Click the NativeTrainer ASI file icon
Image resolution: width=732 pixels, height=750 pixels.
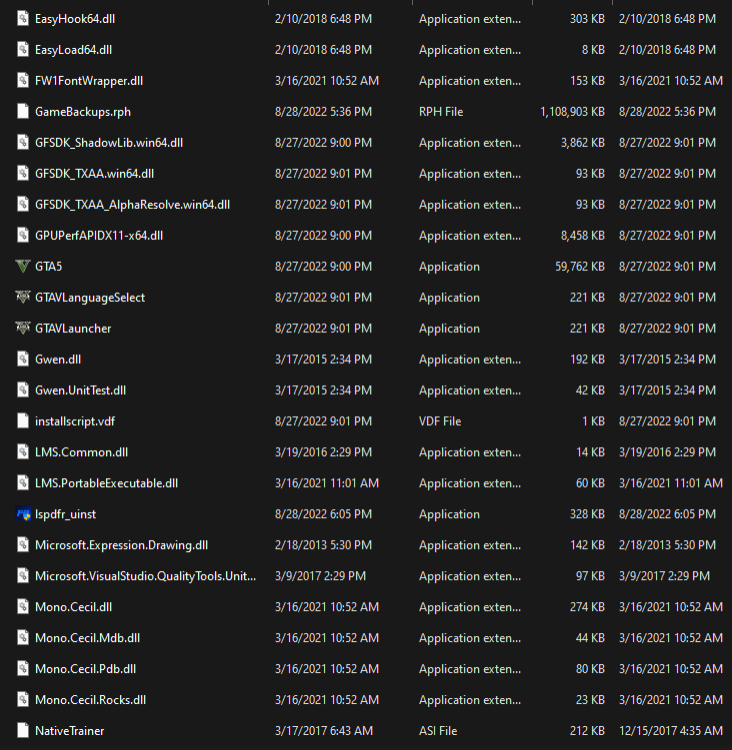pyautogui.click(x=23, y=730)
